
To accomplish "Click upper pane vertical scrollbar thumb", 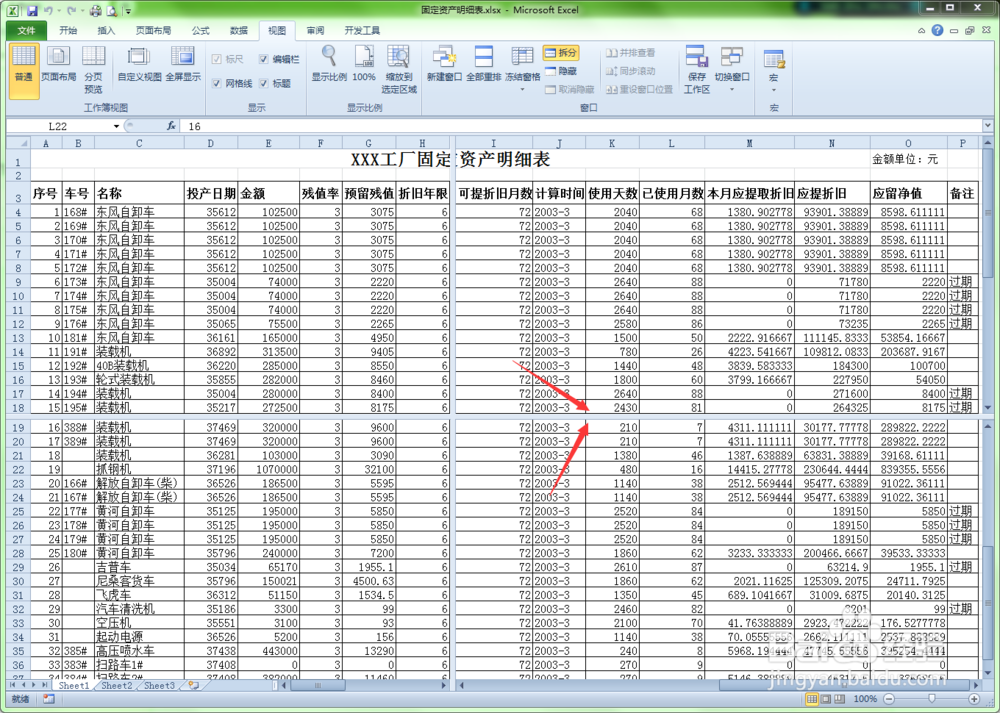I will click(x=987, y=212).
